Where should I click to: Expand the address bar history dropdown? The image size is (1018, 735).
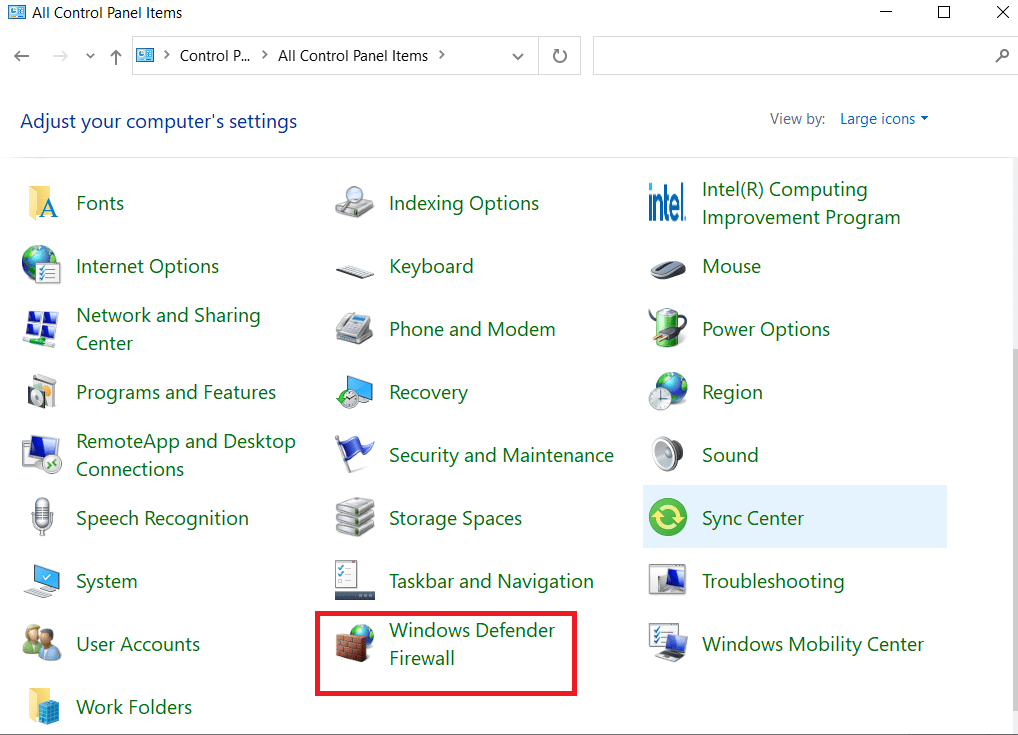[517, 56]
